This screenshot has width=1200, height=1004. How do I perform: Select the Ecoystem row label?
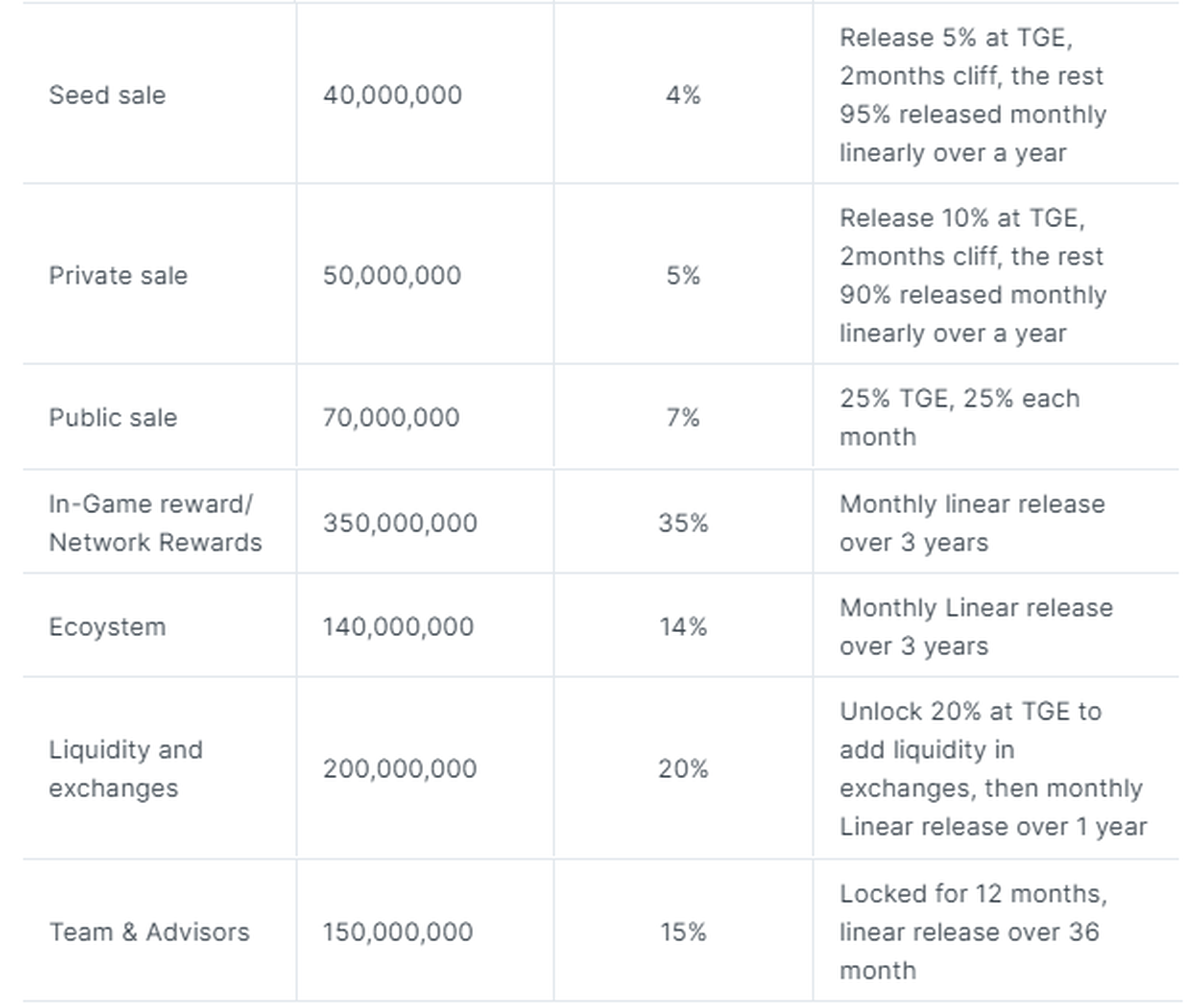coord(107,627)
